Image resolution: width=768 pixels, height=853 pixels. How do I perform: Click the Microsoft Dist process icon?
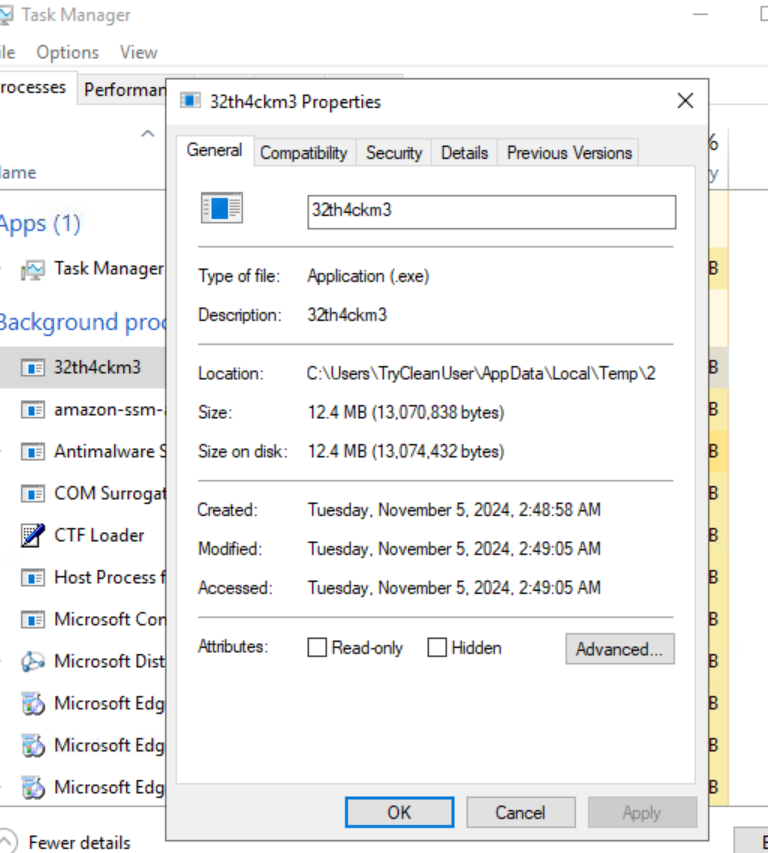click(33, 661)
